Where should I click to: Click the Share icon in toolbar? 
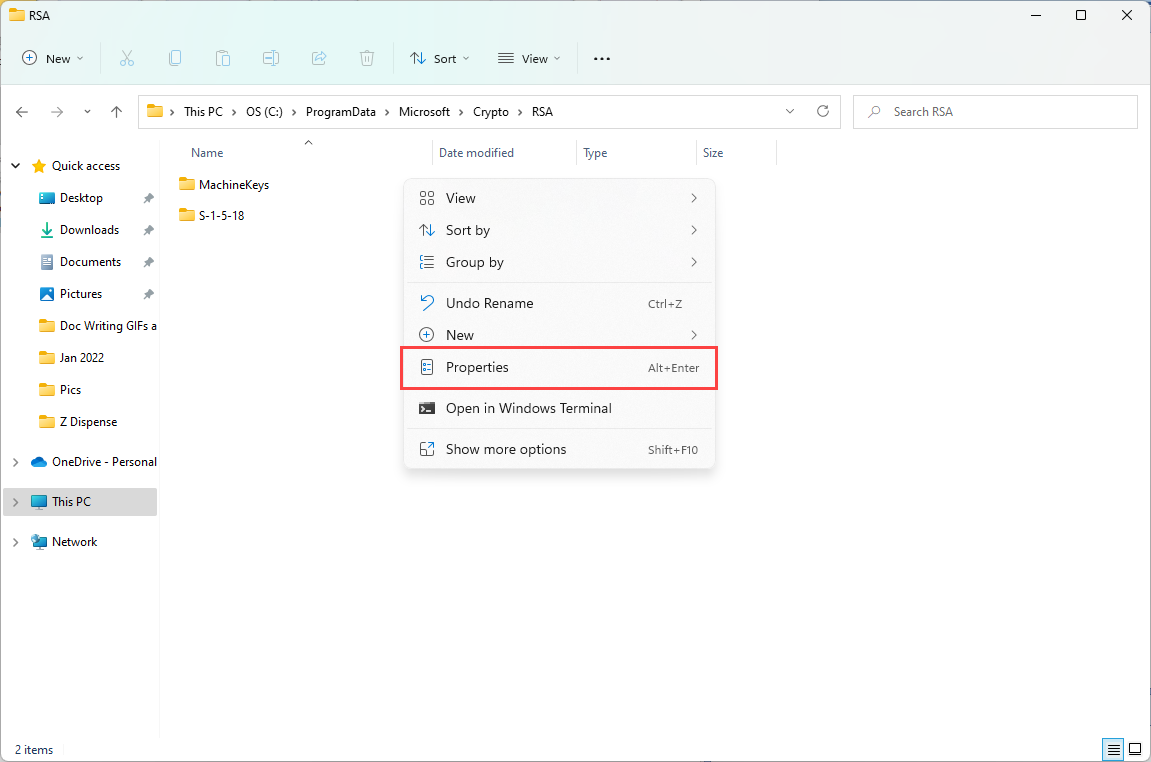[x=319, y=58]
